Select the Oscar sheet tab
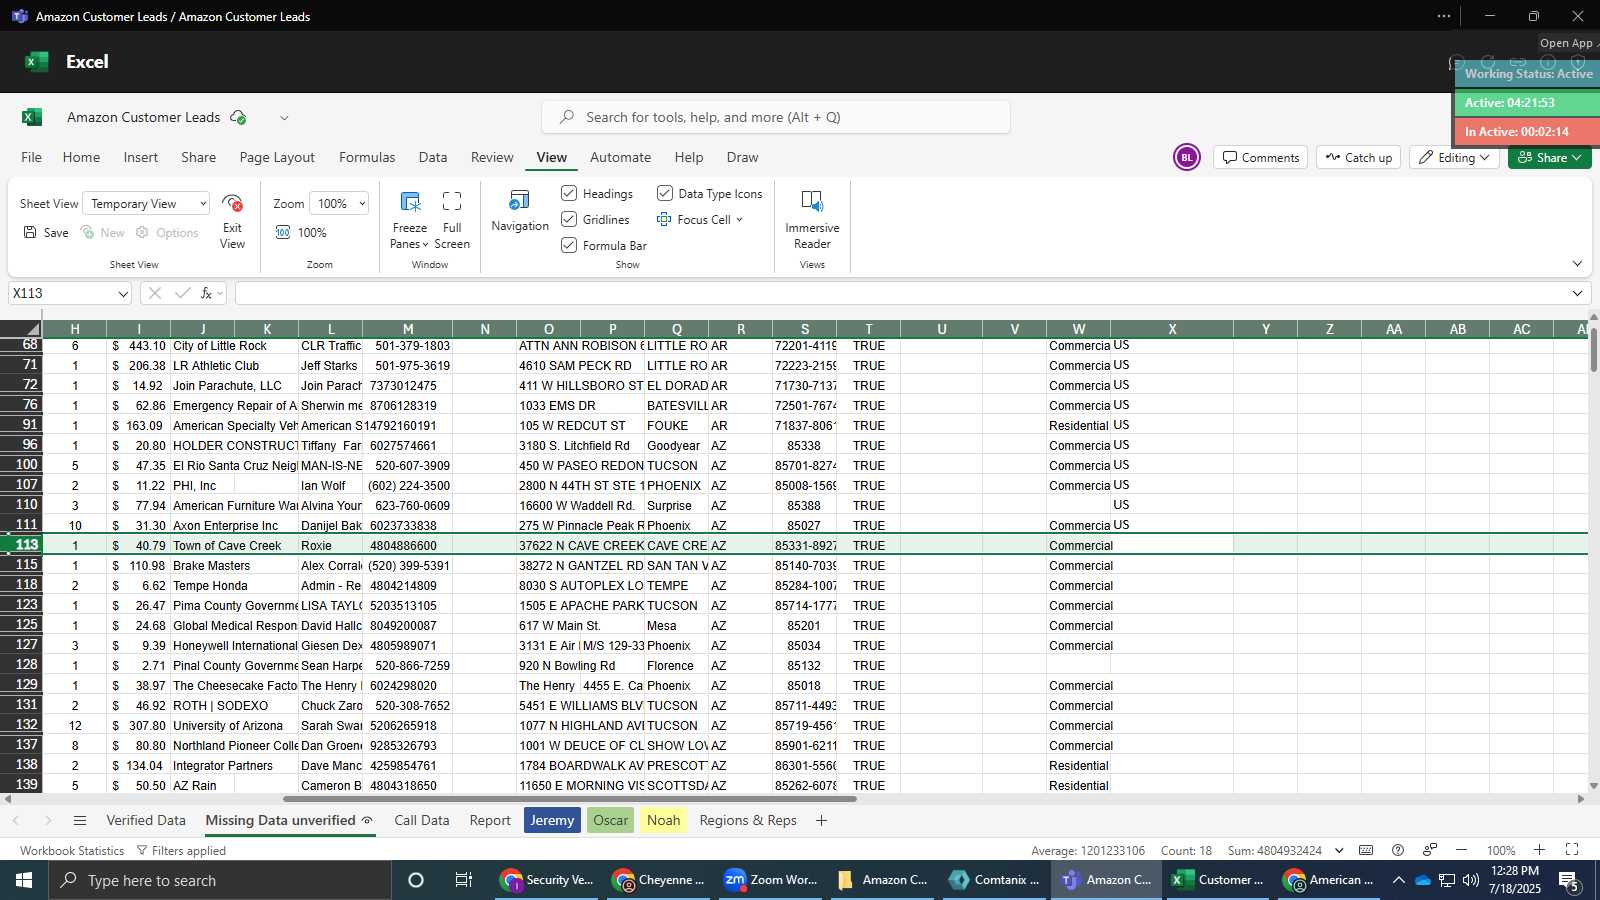 [x=610, y=820]
